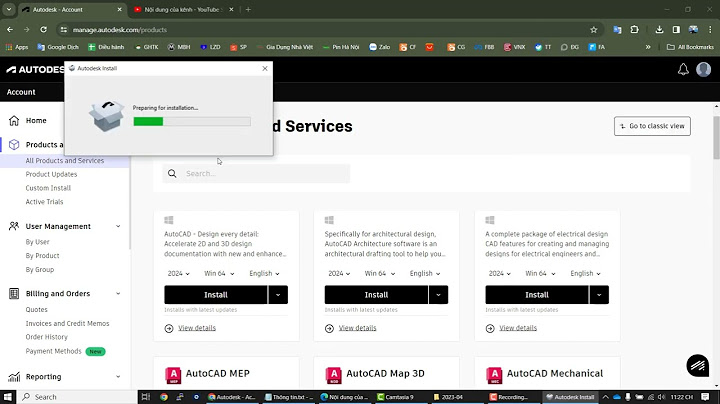Open AutoCAD Architecture English language dropdown
Screen dimensions: 720x404
pos(425,273)
